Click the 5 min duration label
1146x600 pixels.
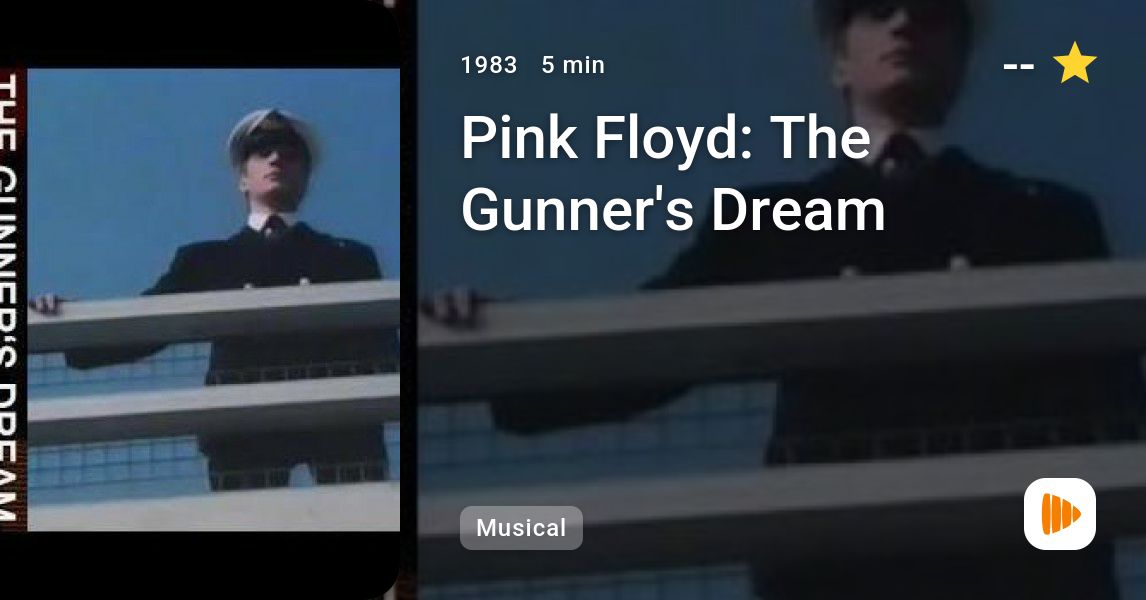pyautogui.click(x=573, y=65)
